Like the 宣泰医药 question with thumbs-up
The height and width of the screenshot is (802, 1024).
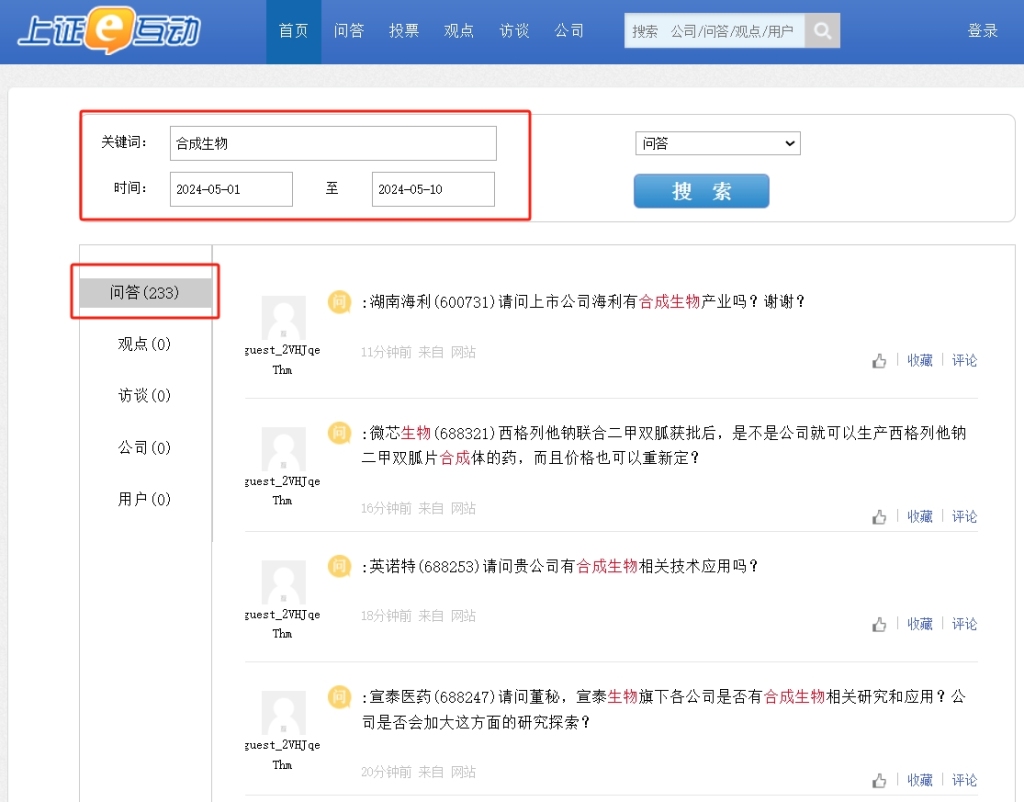(x=879, y=780)
